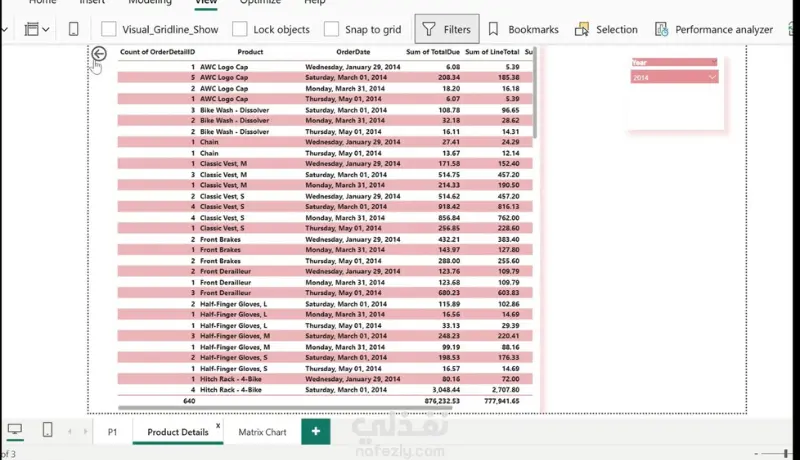
Task: Expand the Year slicer header chevron
Action: 714,62
